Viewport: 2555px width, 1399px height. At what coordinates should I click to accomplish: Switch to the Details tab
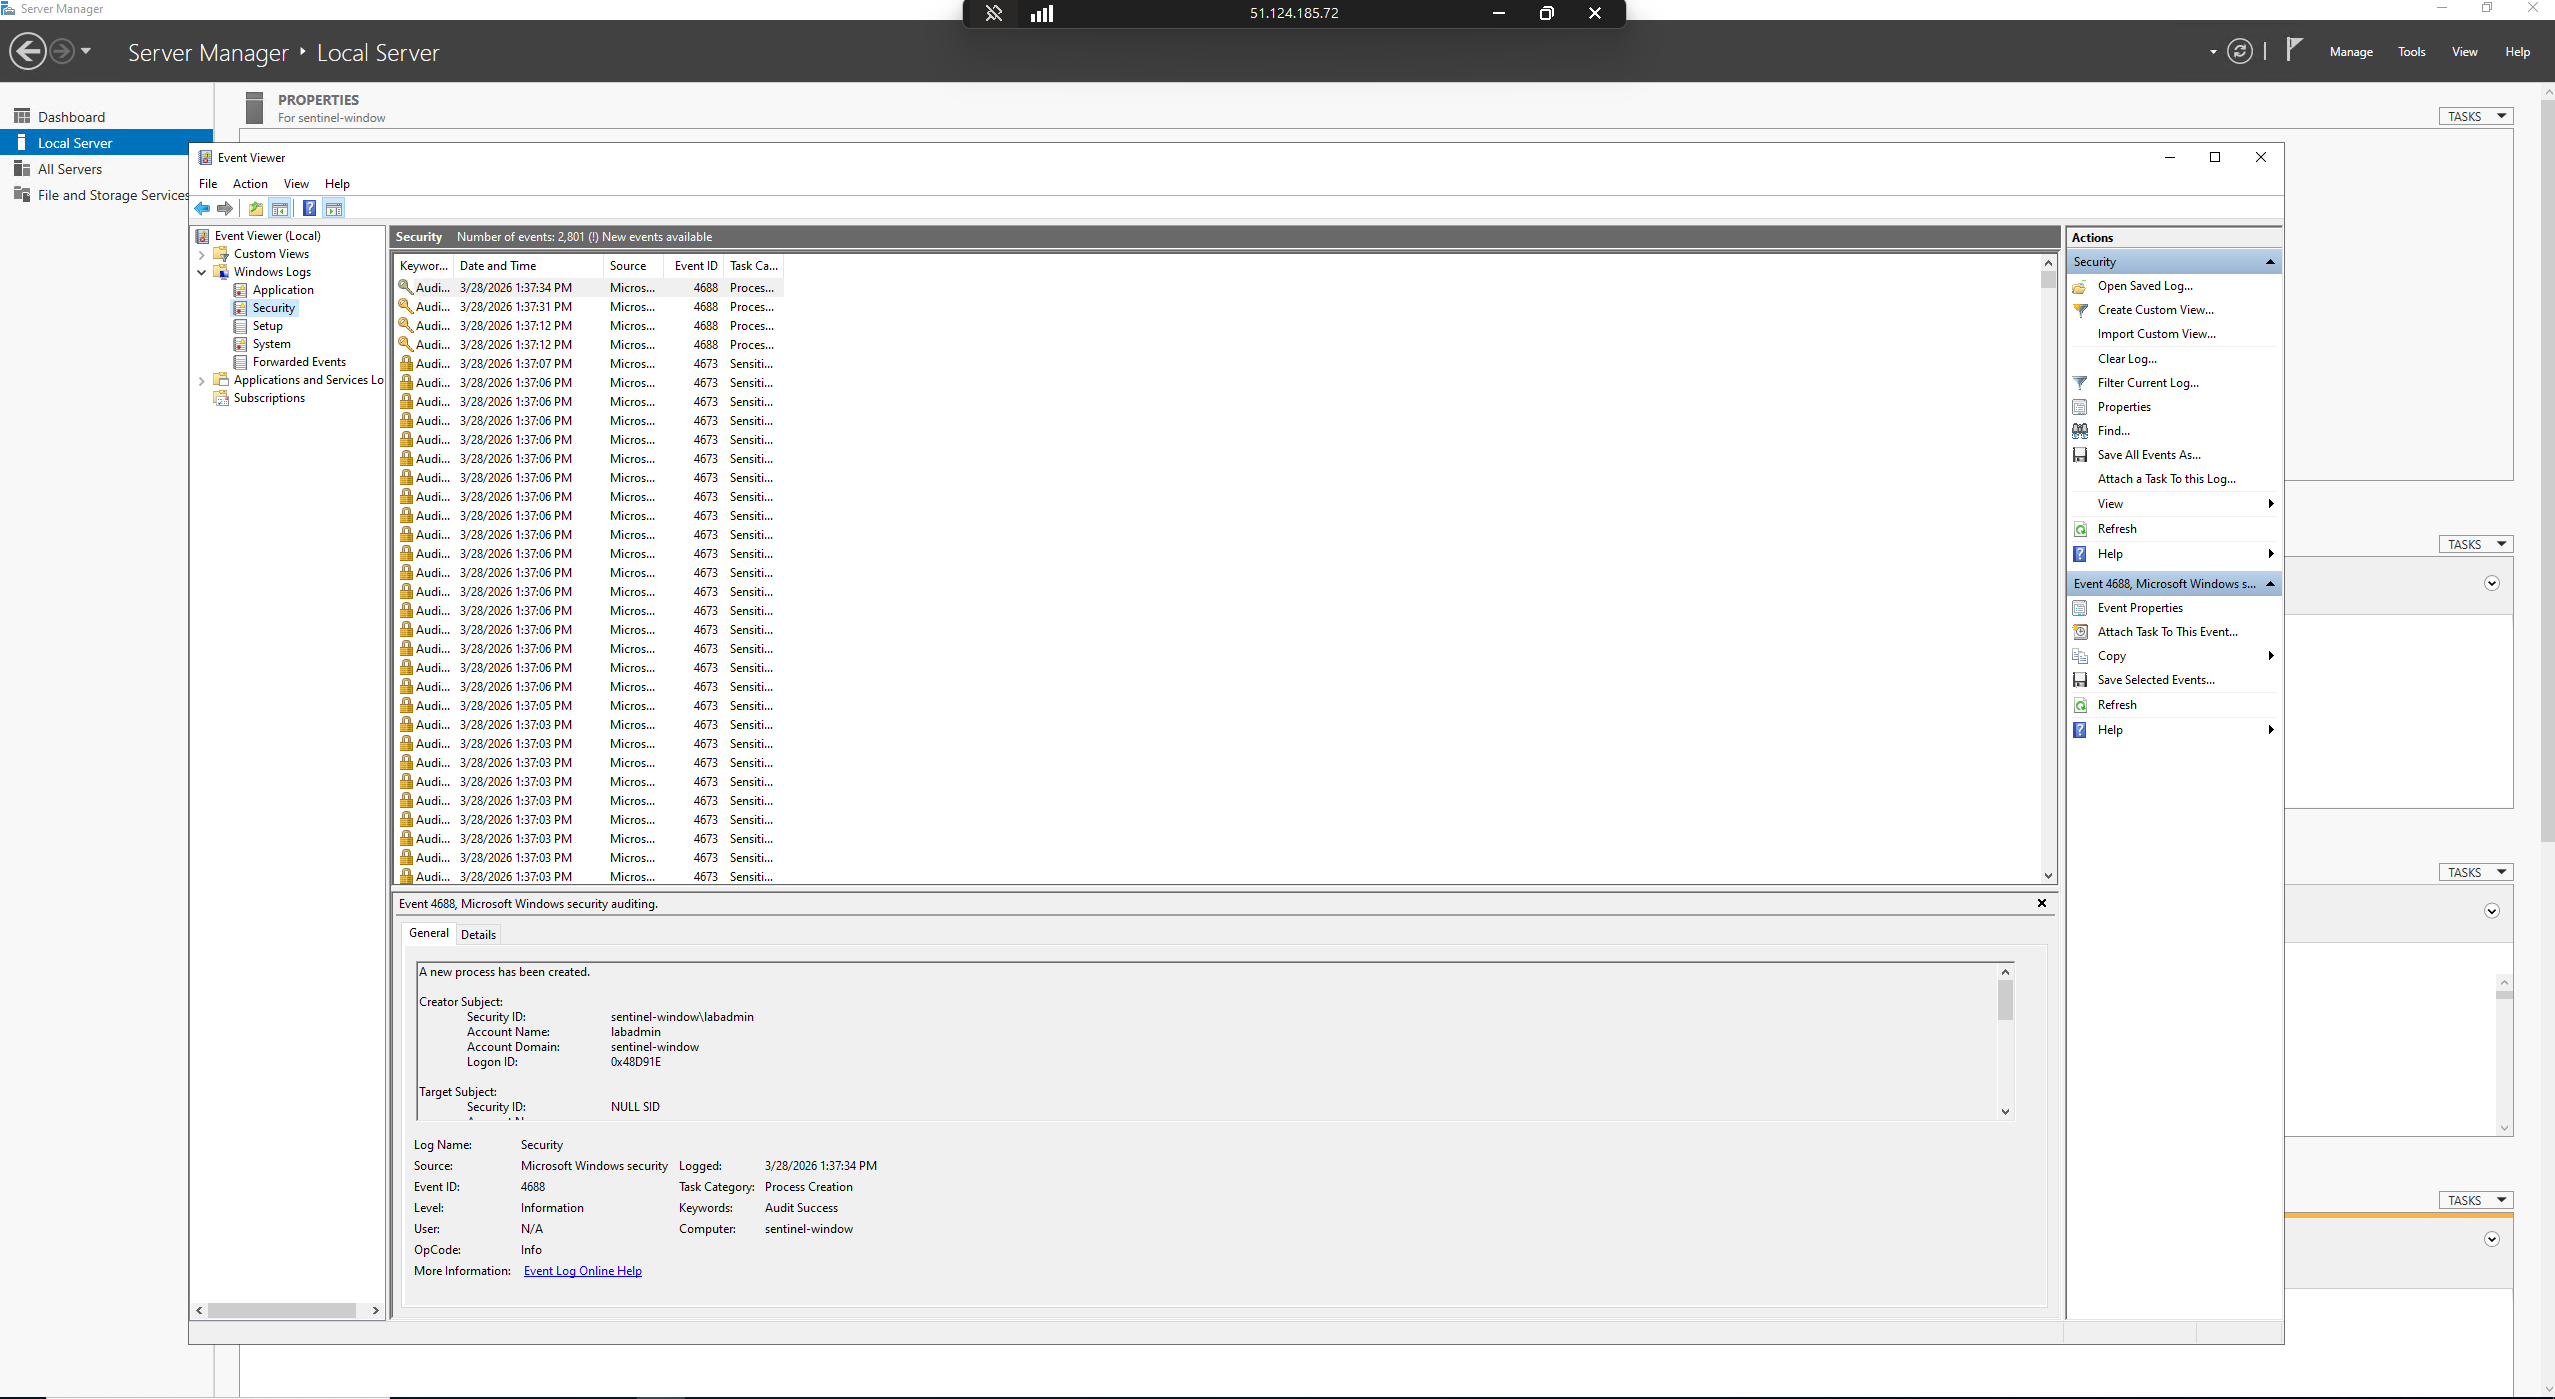[x=478, y=935]
